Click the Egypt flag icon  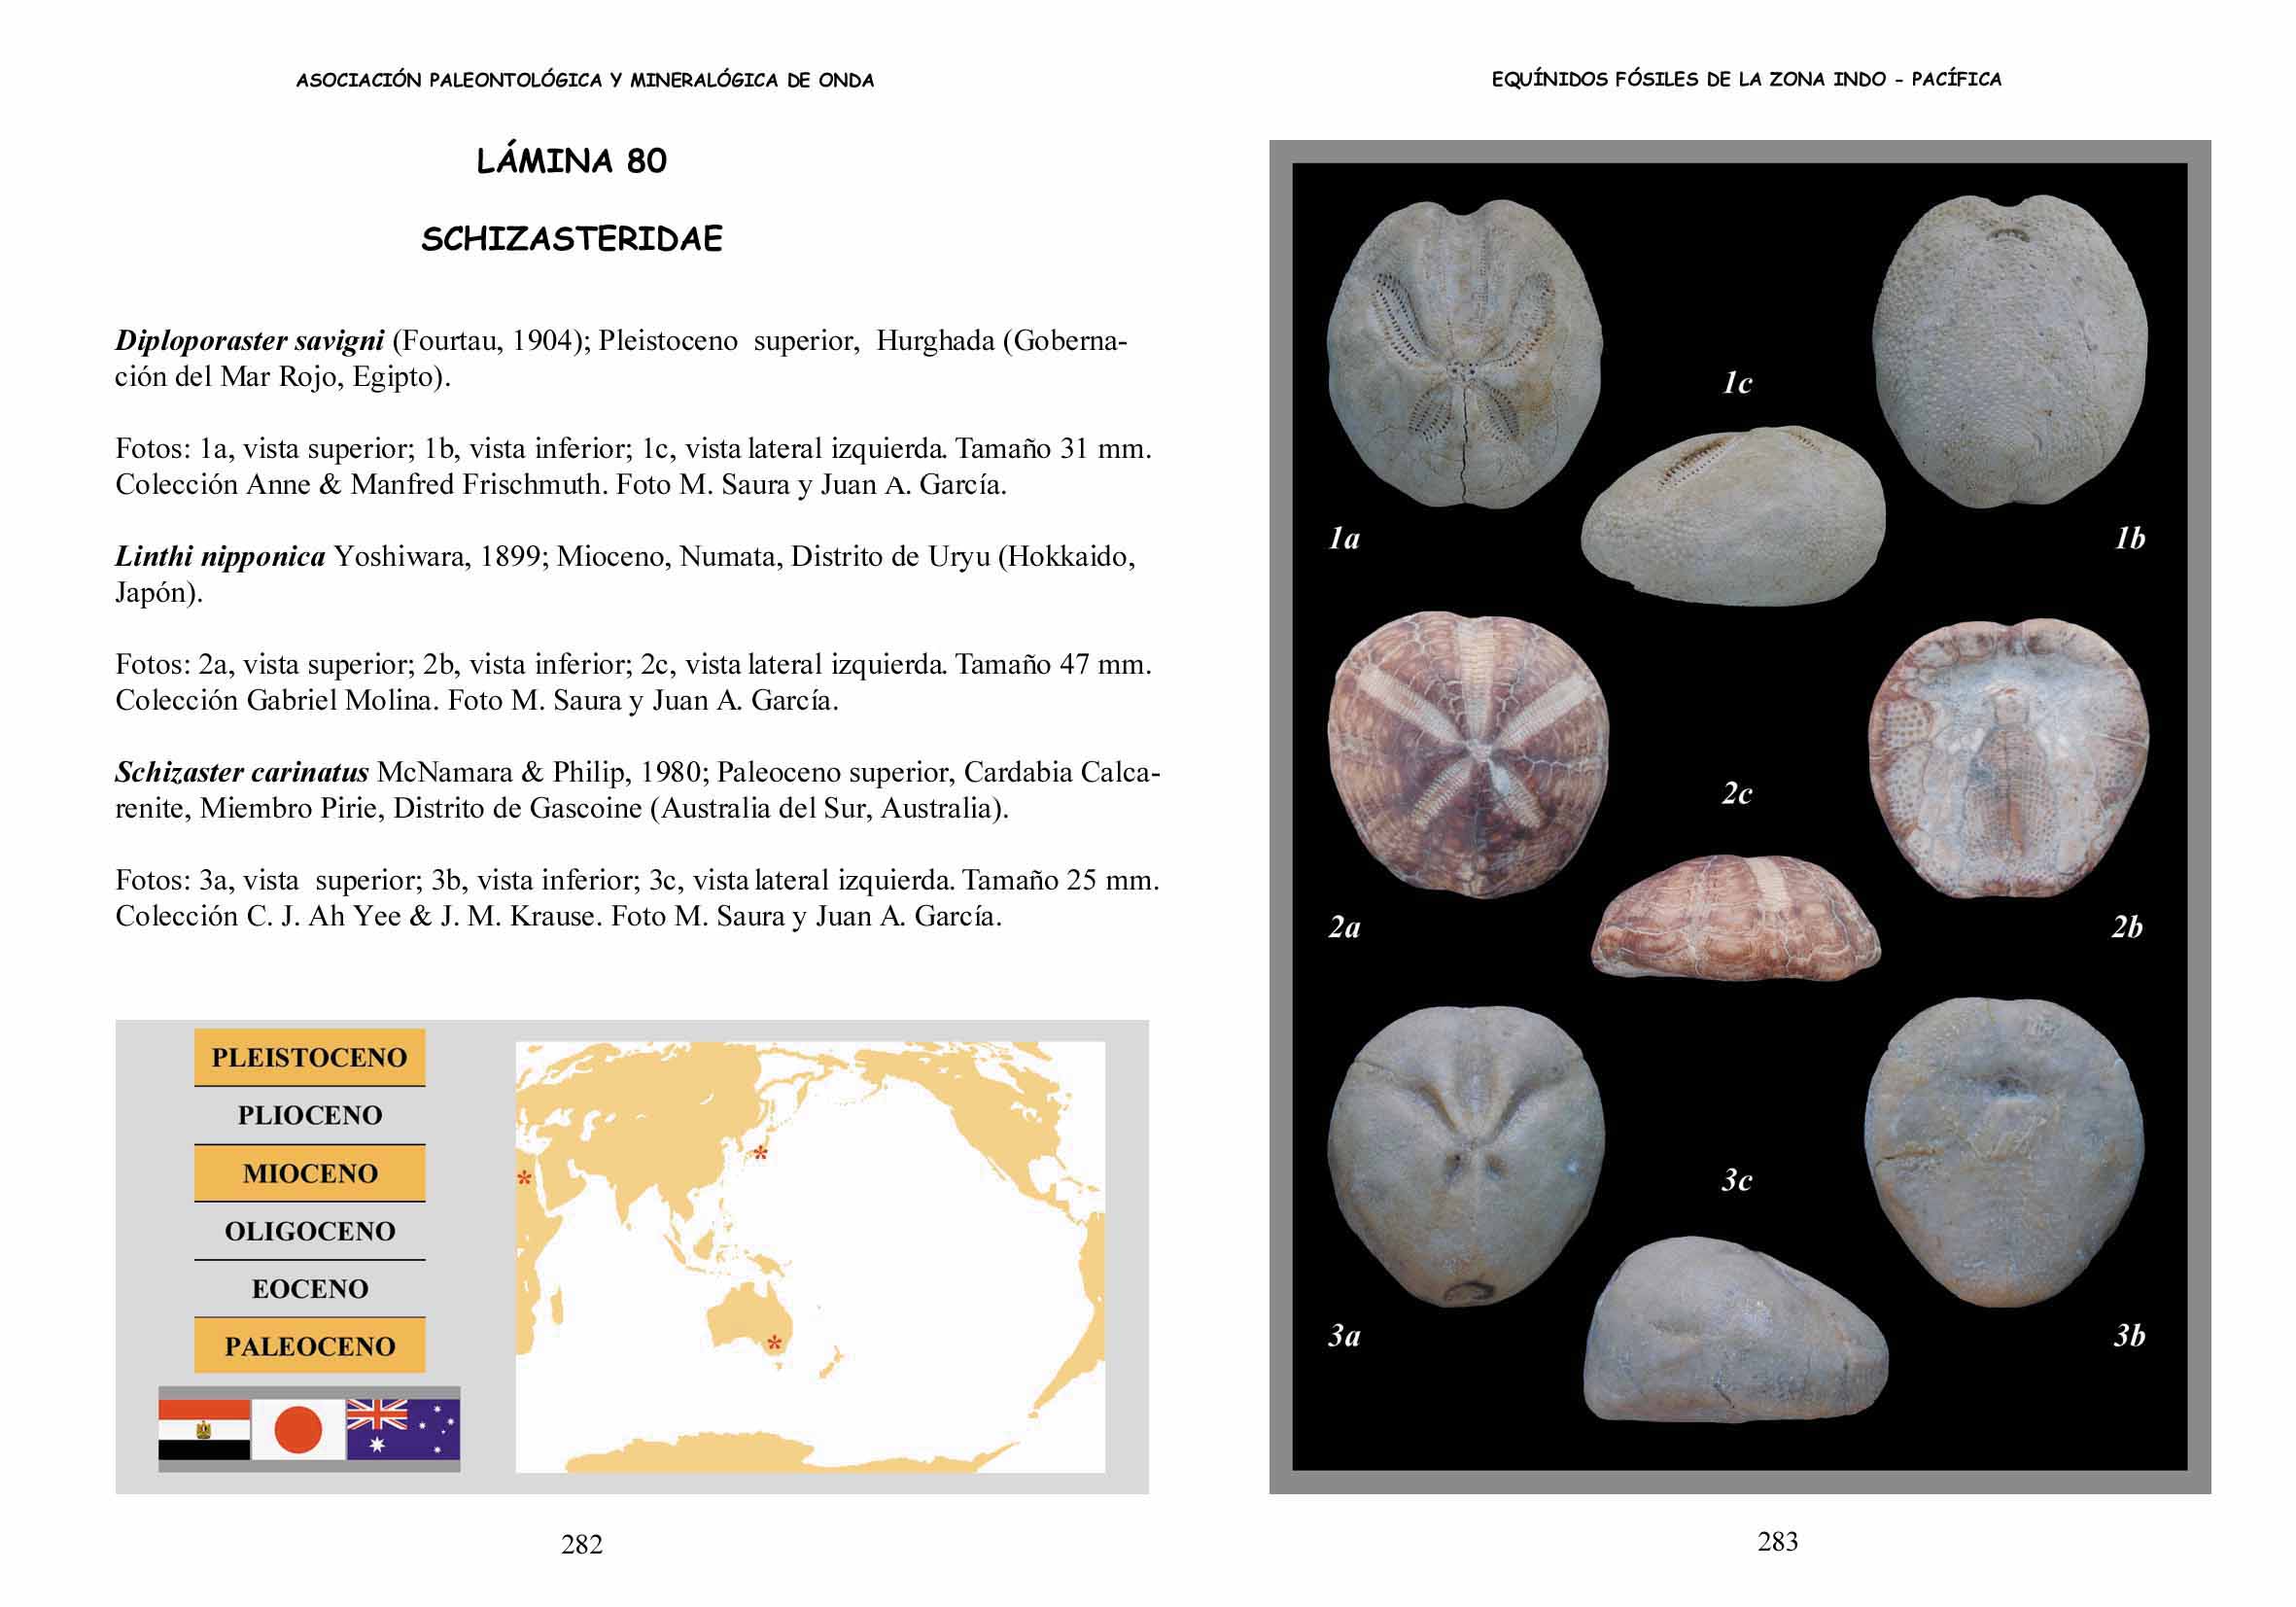[204, 1429]
